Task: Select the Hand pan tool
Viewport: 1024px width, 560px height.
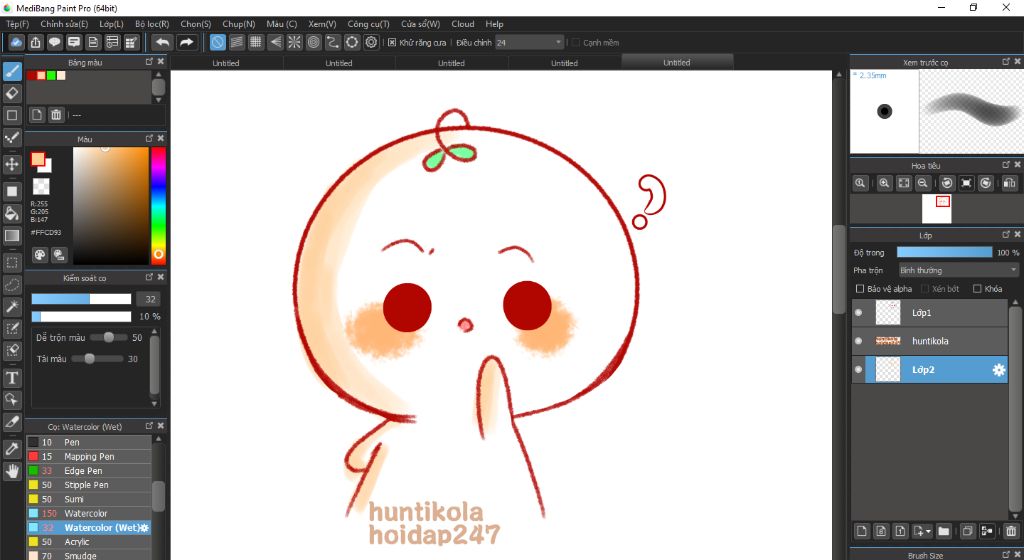Action: (12, 471)
